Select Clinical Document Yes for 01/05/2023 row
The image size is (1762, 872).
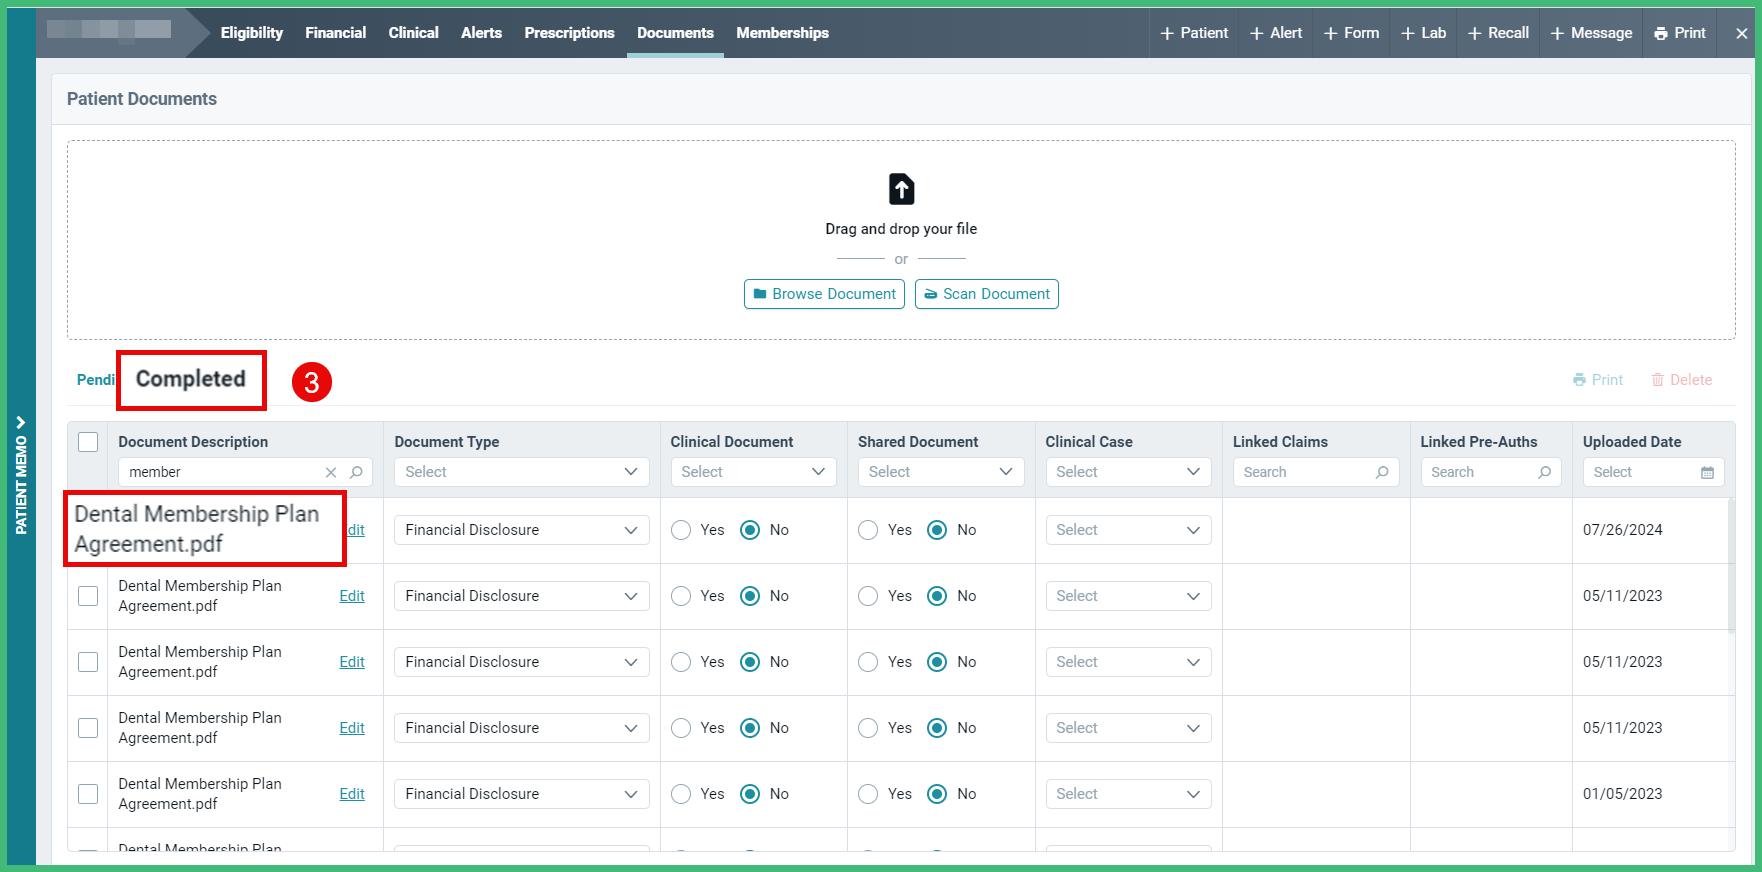pyautogui.click(x=681, y=794)
